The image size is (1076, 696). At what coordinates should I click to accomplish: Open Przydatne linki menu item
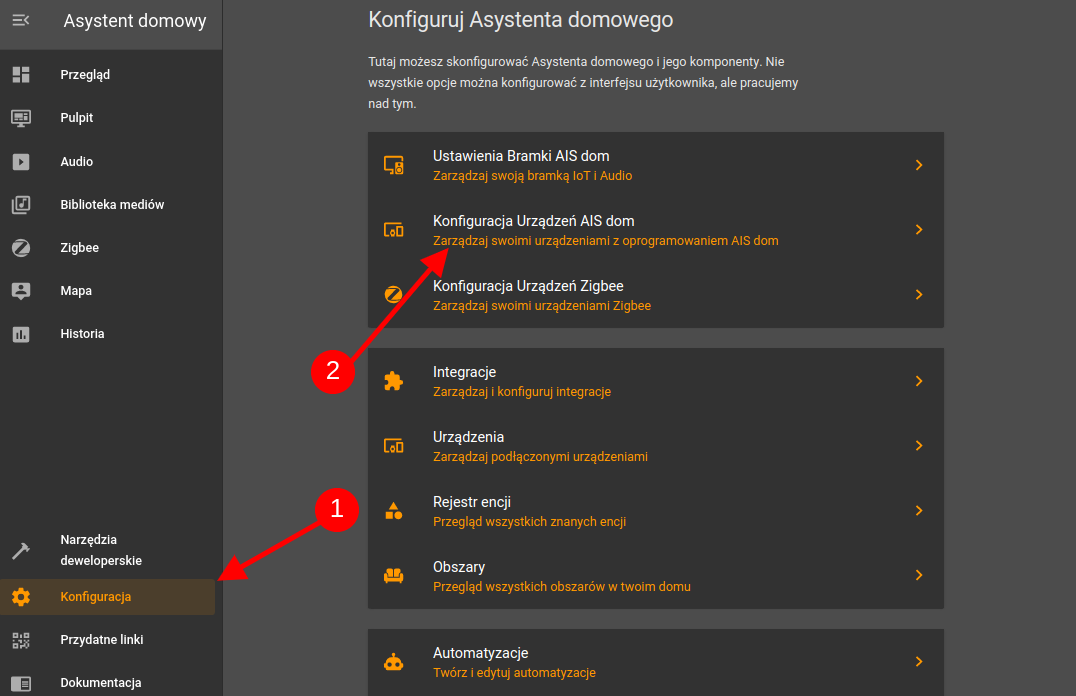pyautogui.click(x=108, y=640)
